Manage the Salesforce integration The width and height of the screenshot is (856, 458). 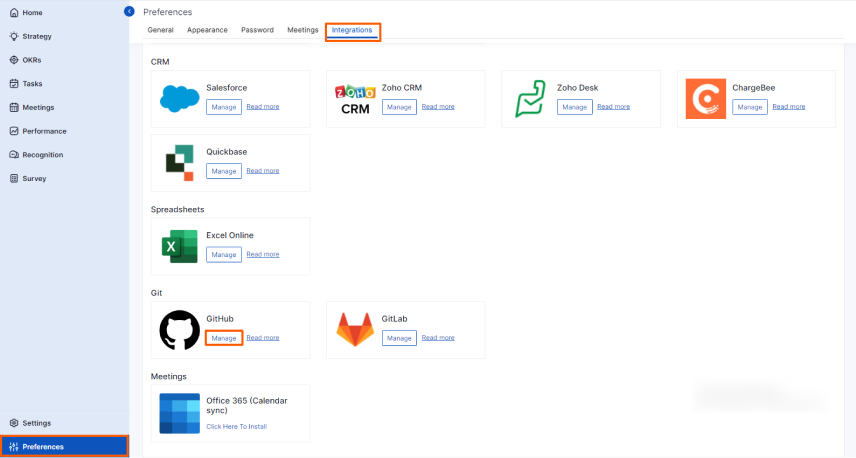(224, 107)
